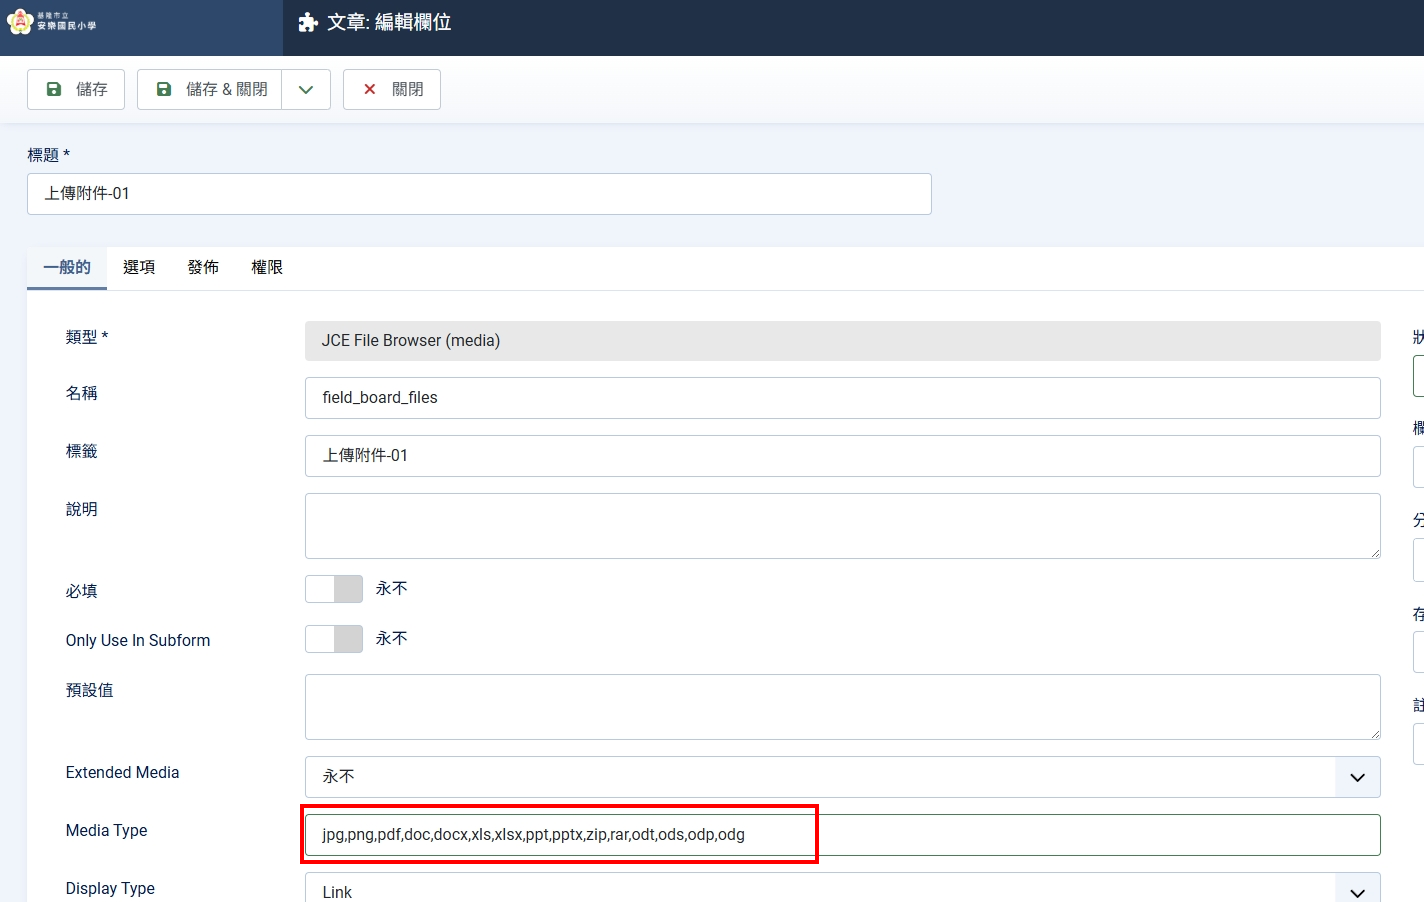Image resolution: width=1424 pixels, height=902 pixels.
Task: Toggle the 必填 required switch
Action: 334,589
